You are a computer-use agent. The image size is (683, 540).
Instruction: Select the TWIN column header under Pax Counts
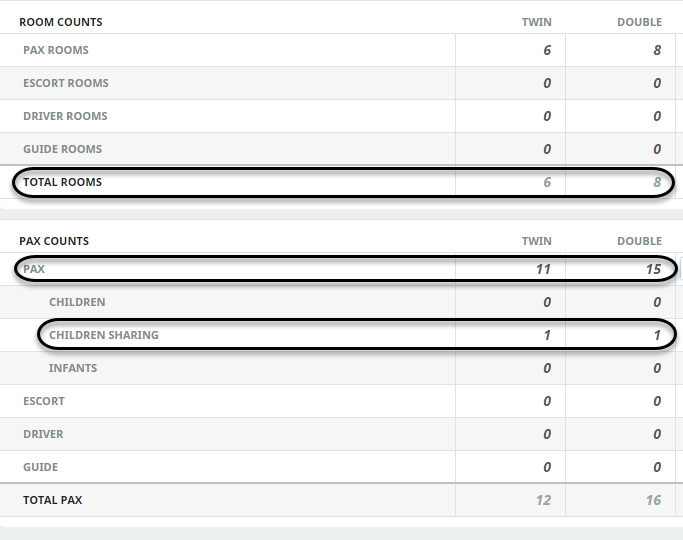537,241
